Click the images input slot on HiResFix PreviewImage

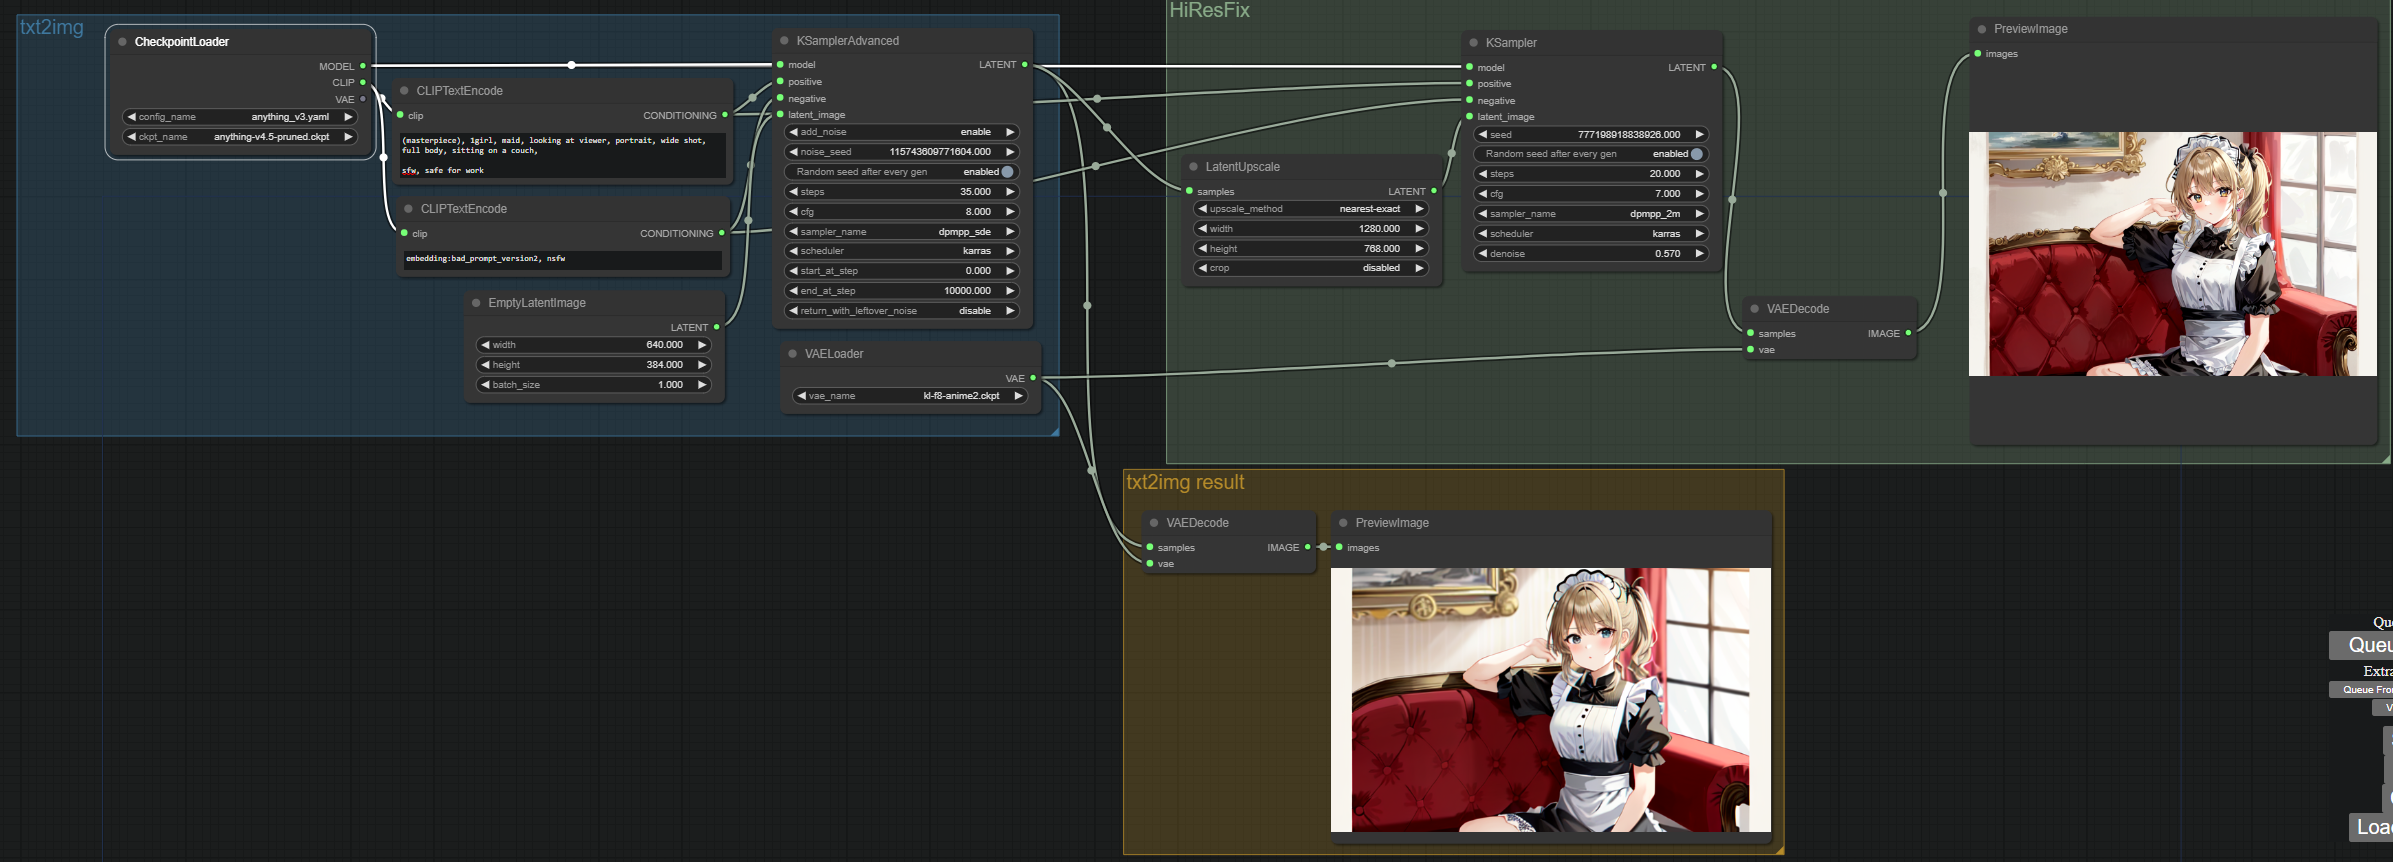(x=1978, y=54)
